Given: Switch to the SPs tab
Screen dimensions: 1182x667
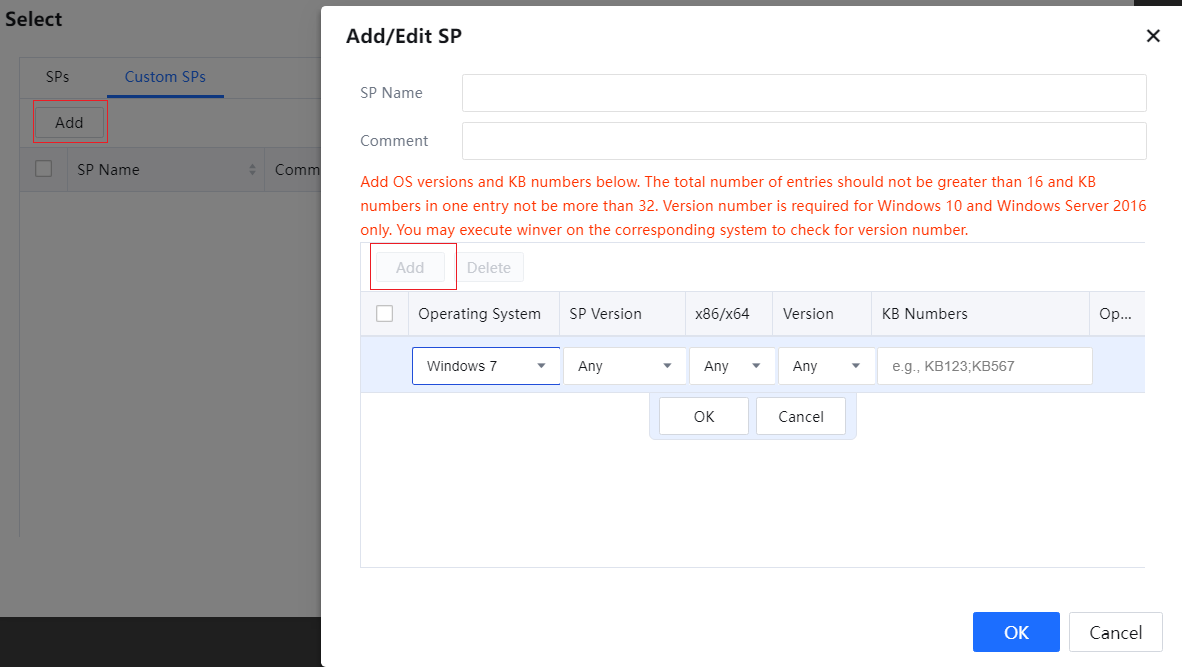Looking at the screenshot, I should tap(58, 77).
